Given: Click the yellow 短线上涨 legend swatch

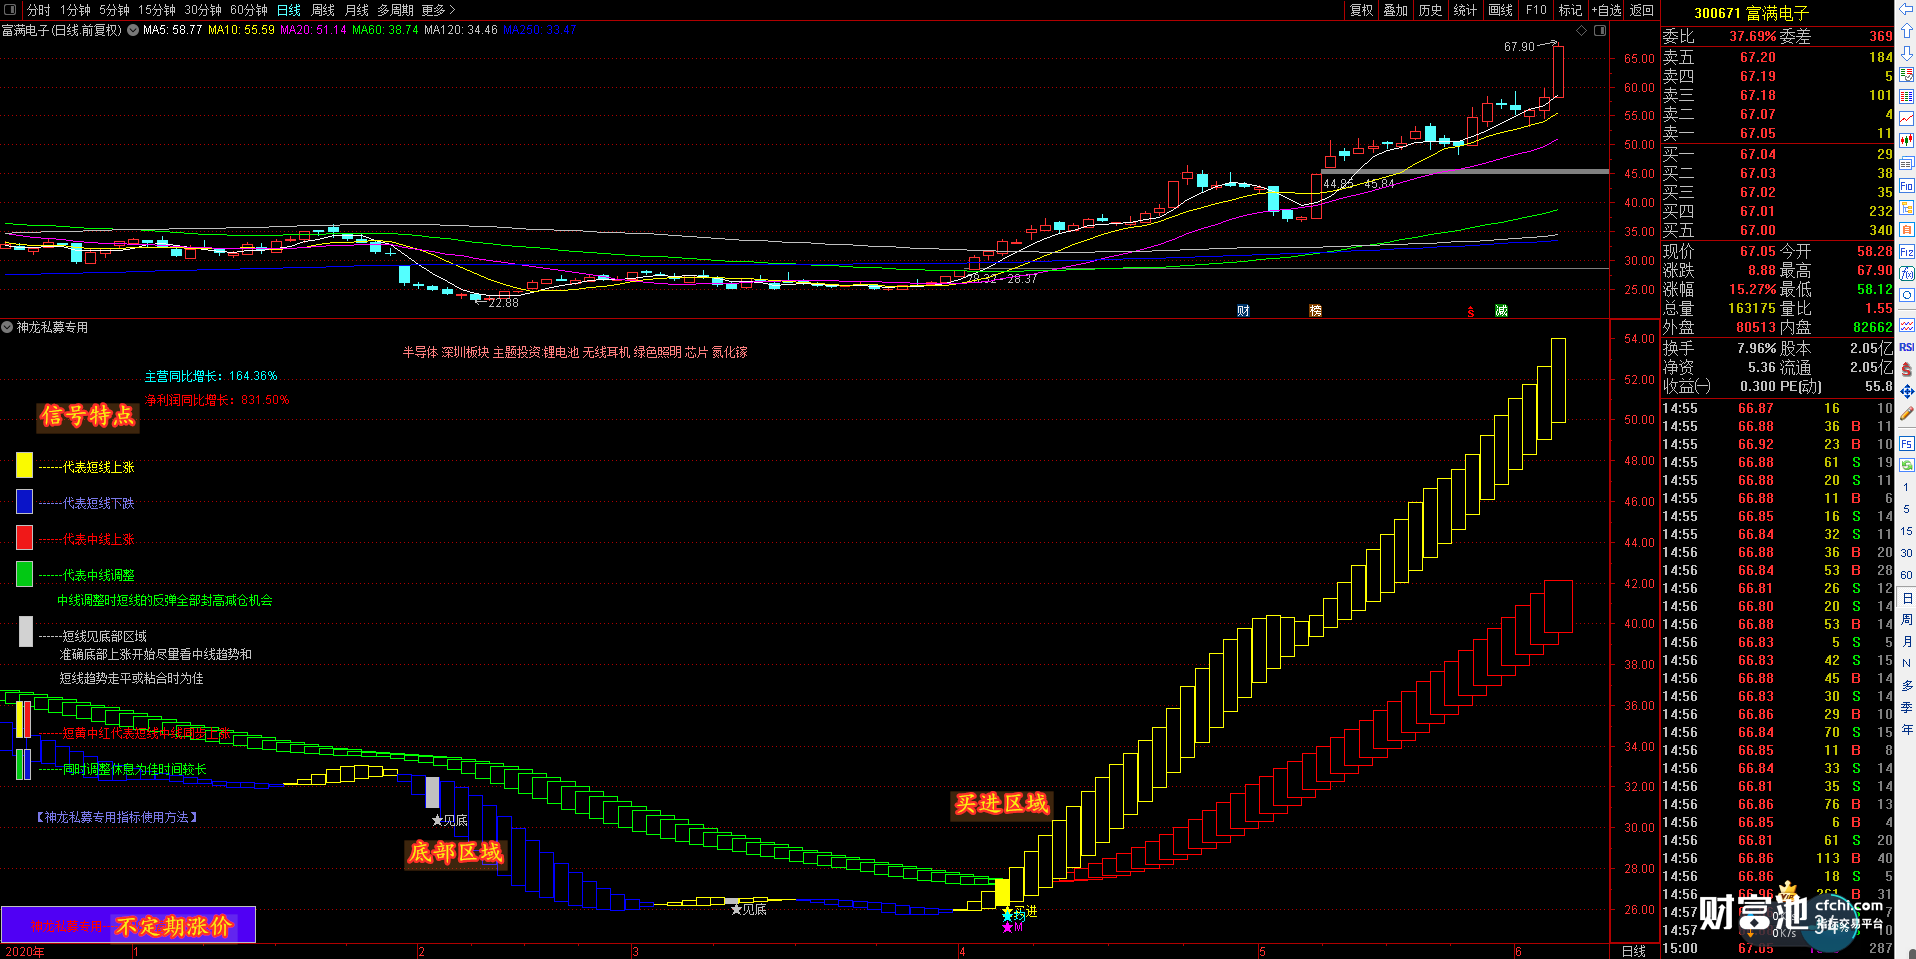Looking at the screenshot, I should pyautogui.click(x=24, y=466).
